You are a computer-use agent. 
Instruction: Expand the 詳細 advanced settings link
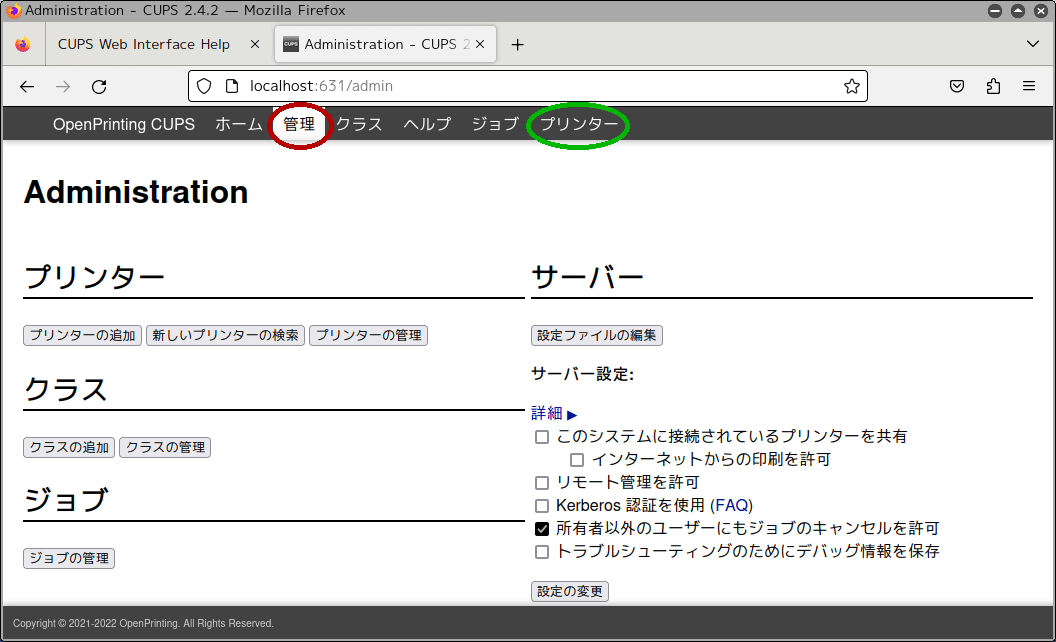click(x=554, y=414)
